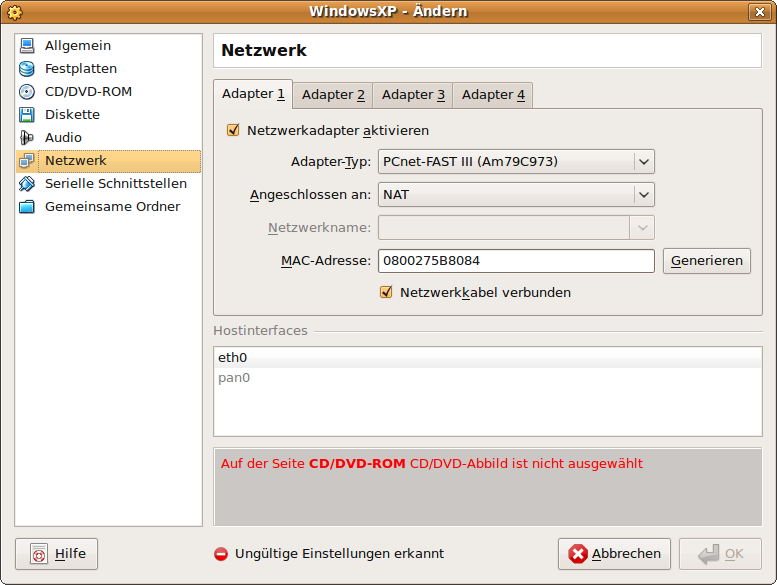
Task: Click 'Ungültige Einstellungen erkannt' status text
Action: tap(339, 554)
